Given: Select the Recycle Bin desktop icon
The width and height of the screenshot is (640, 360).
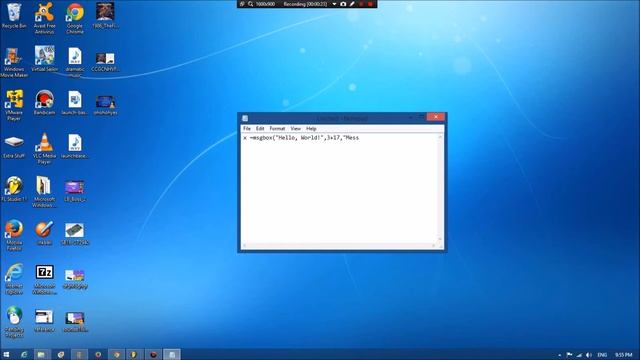Looking at the screenshot, I should [x=14, y=16].
